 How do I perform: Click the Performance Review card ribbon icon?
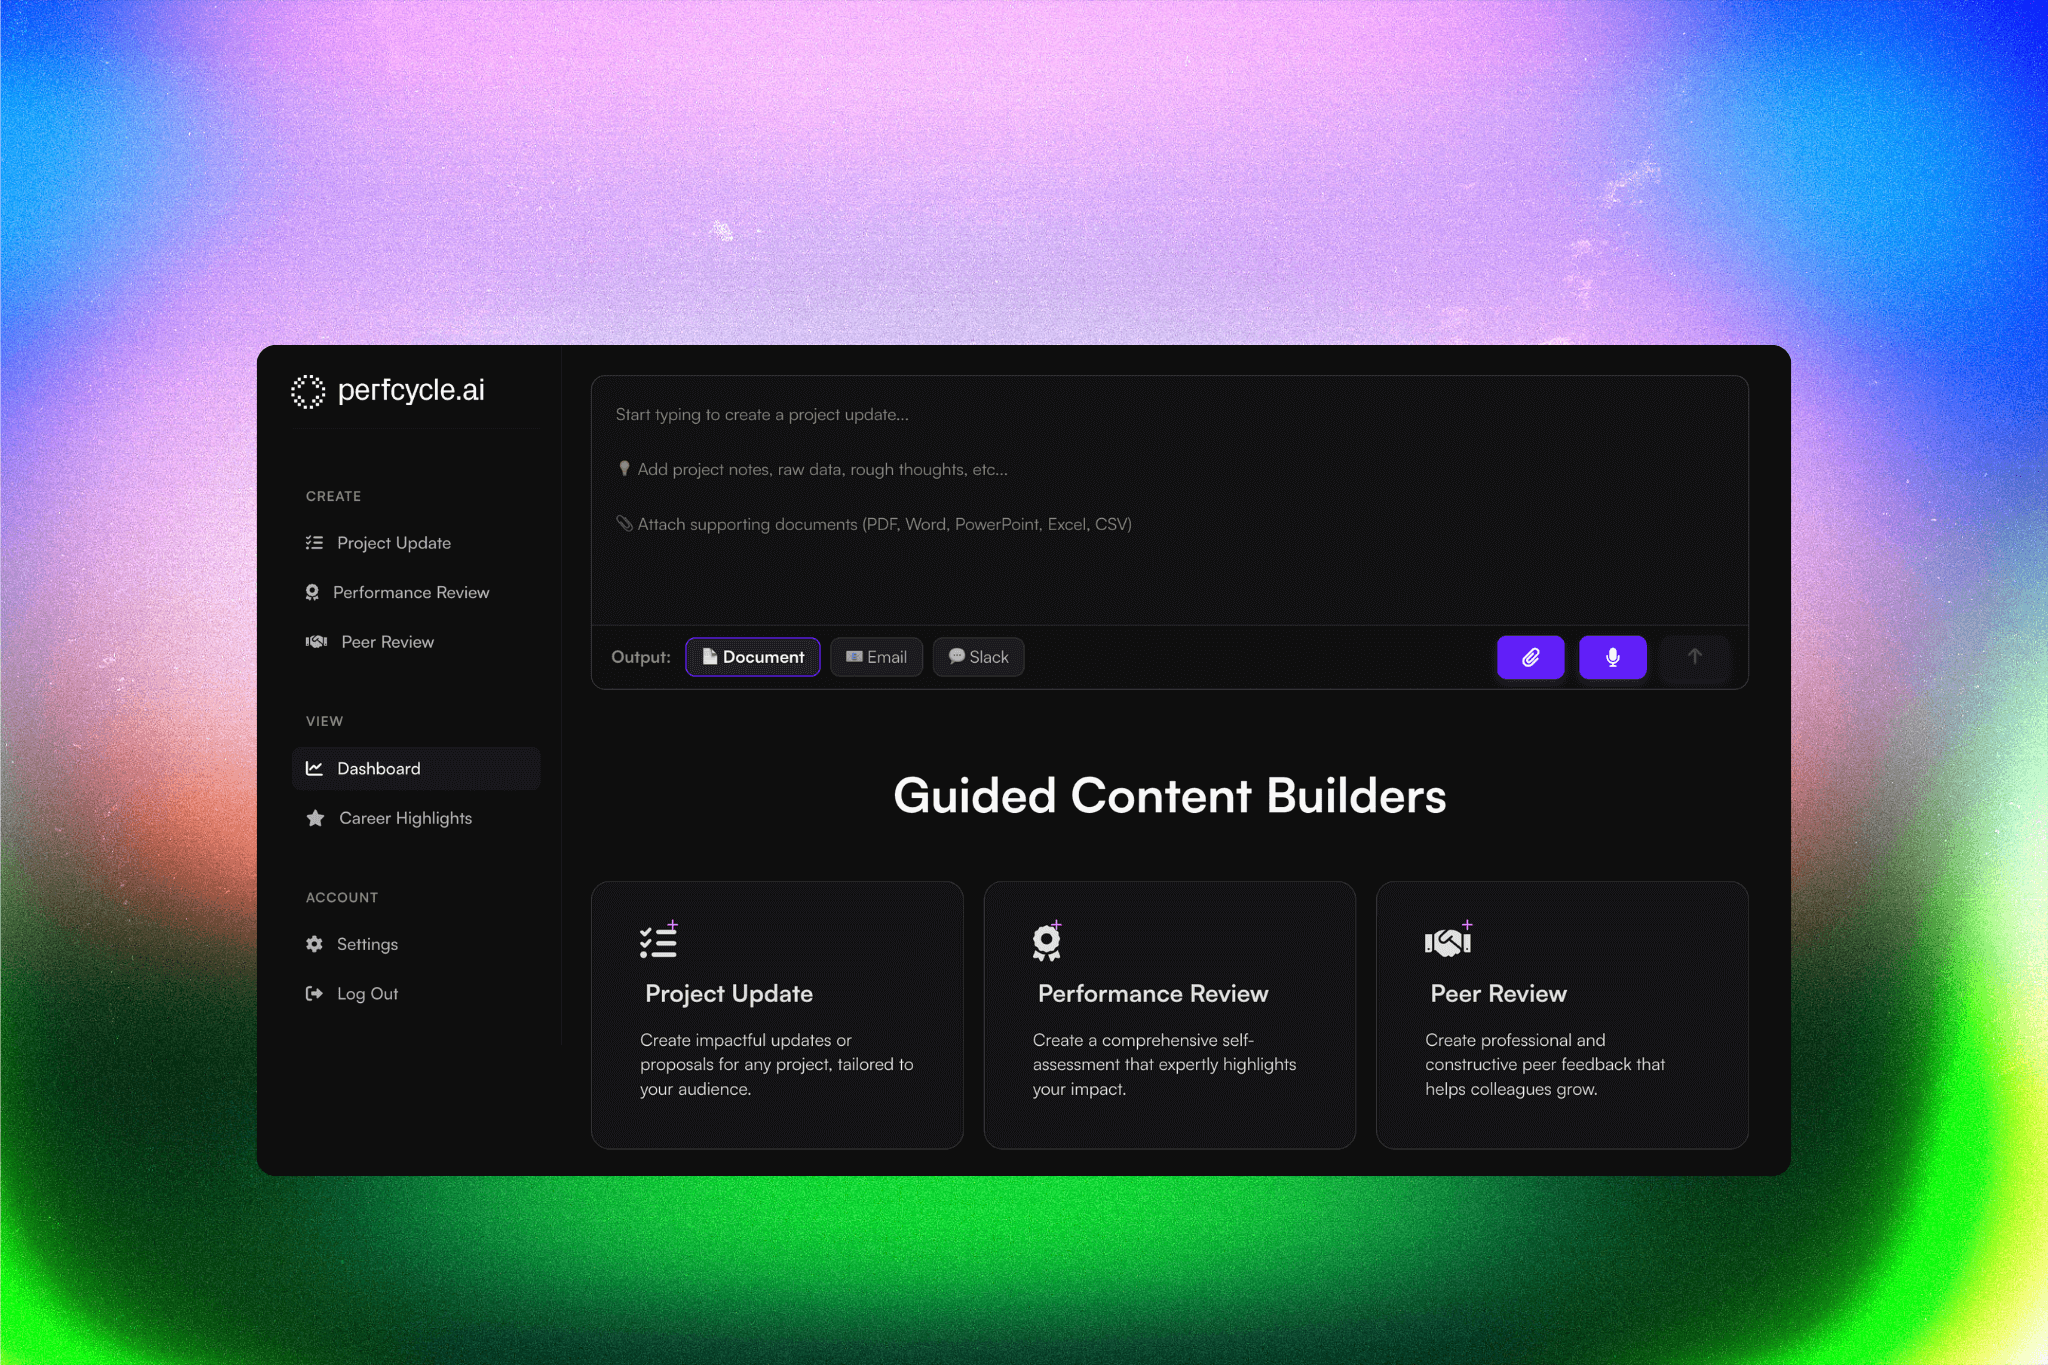(x=1046, y=941)
